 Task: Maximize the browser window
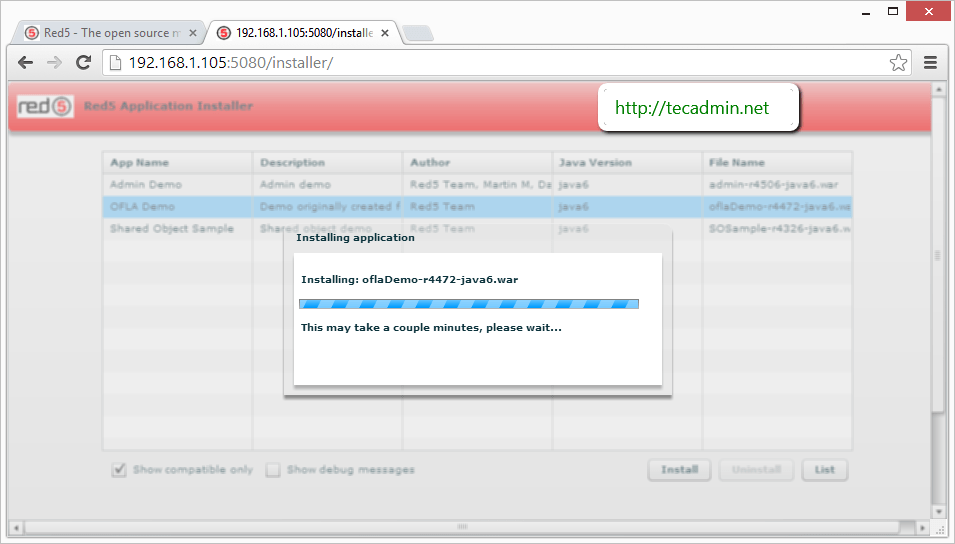pyautogui.click(x=893, y=12)
